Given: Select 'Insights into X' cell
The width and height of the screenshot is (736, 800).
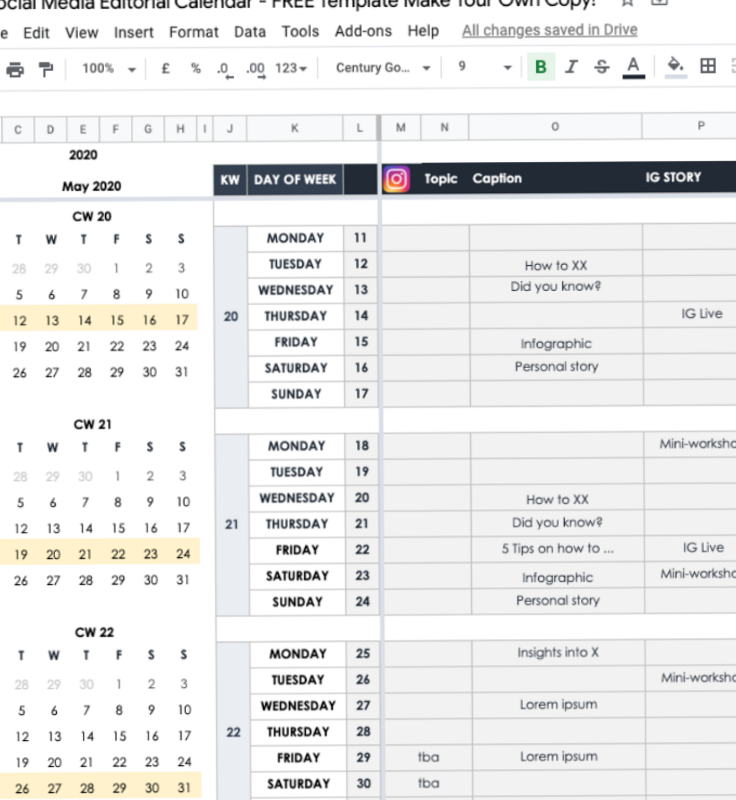Looking at the screenshot, I should coord(558,653).
